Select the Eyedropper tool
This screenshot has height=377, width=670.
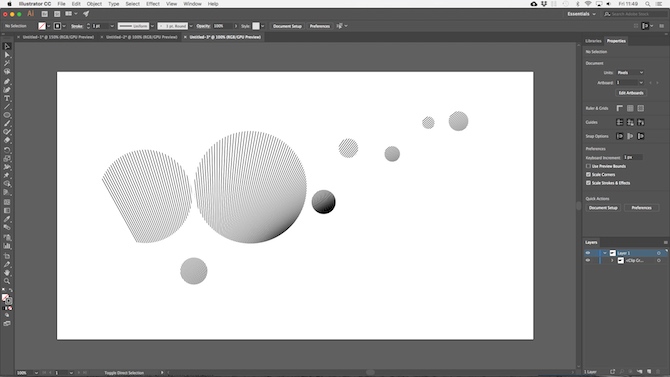pos(7,219)
